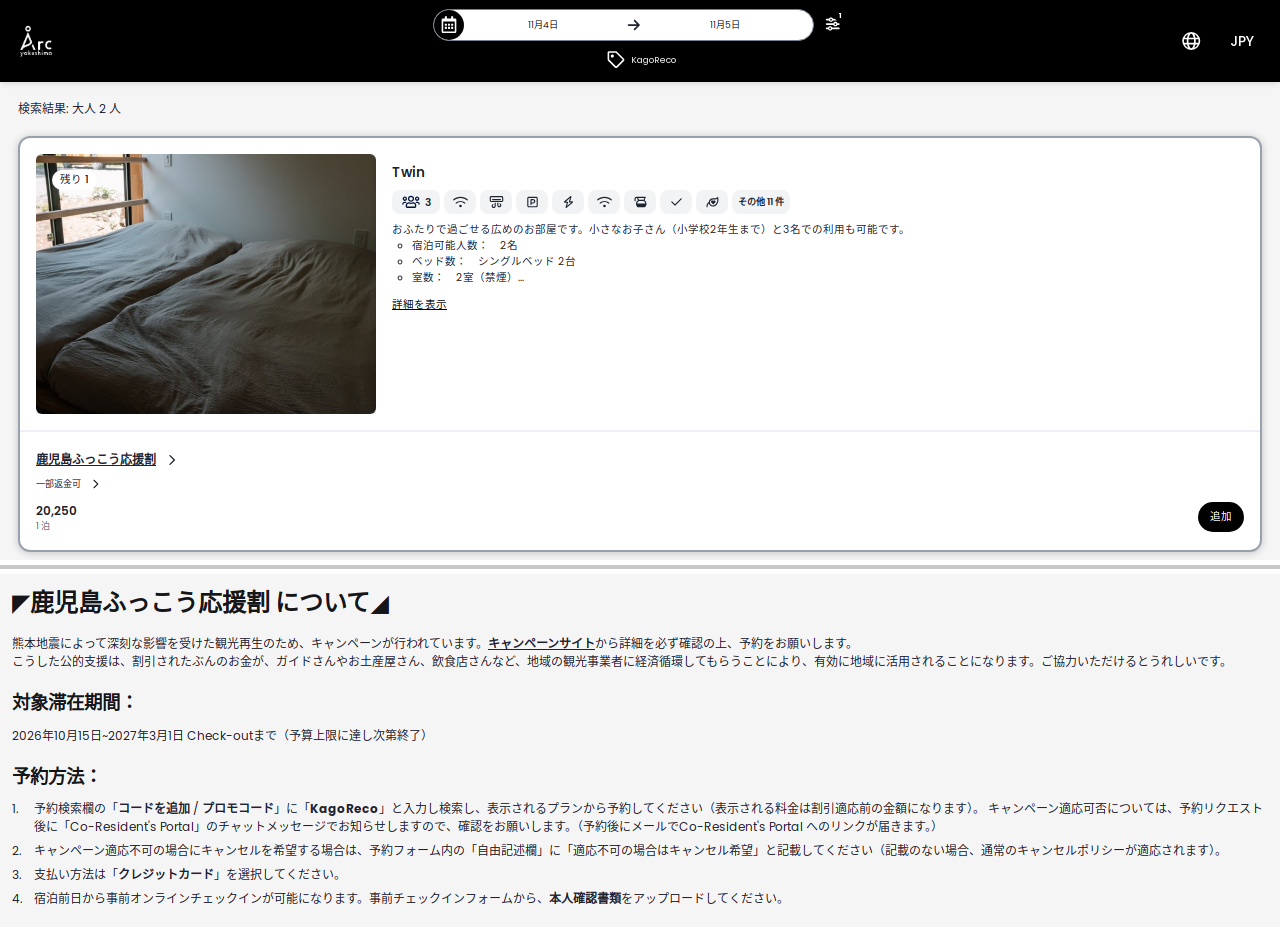The image size is (1280, 927).
Task: Click the 残り1 availability badge
Action: [75, 179]
